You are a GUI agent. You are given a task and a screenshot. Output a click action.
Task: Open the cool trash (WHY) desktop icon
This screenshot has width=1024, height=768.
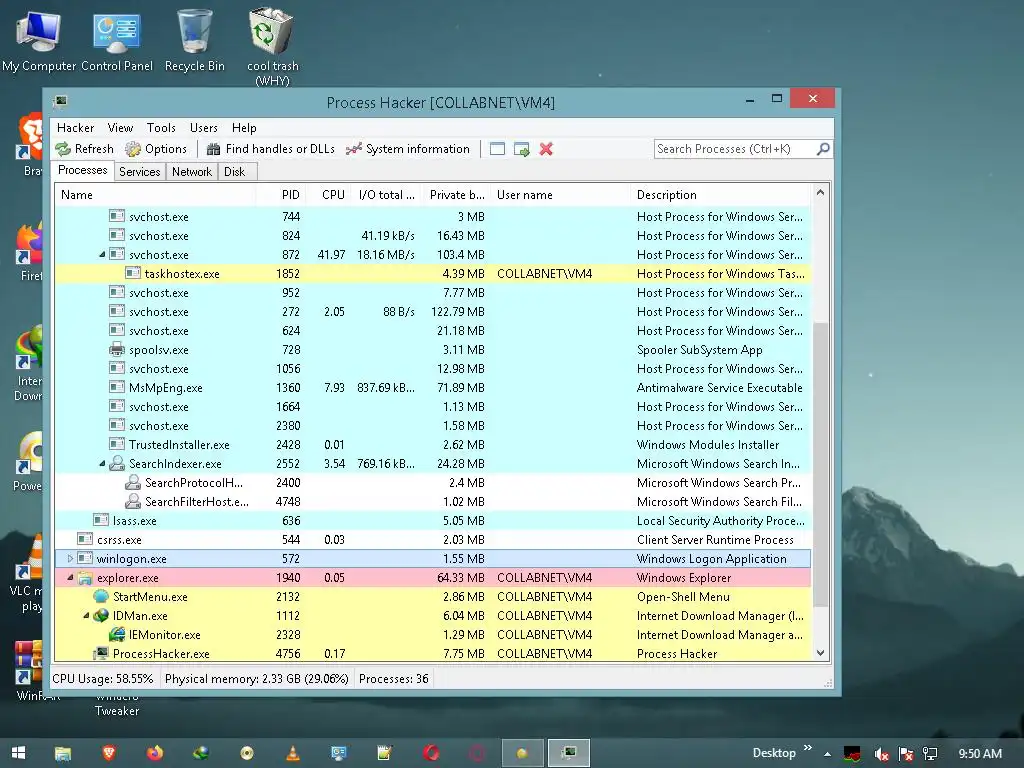pyautogui.click(x=272, y=46)
